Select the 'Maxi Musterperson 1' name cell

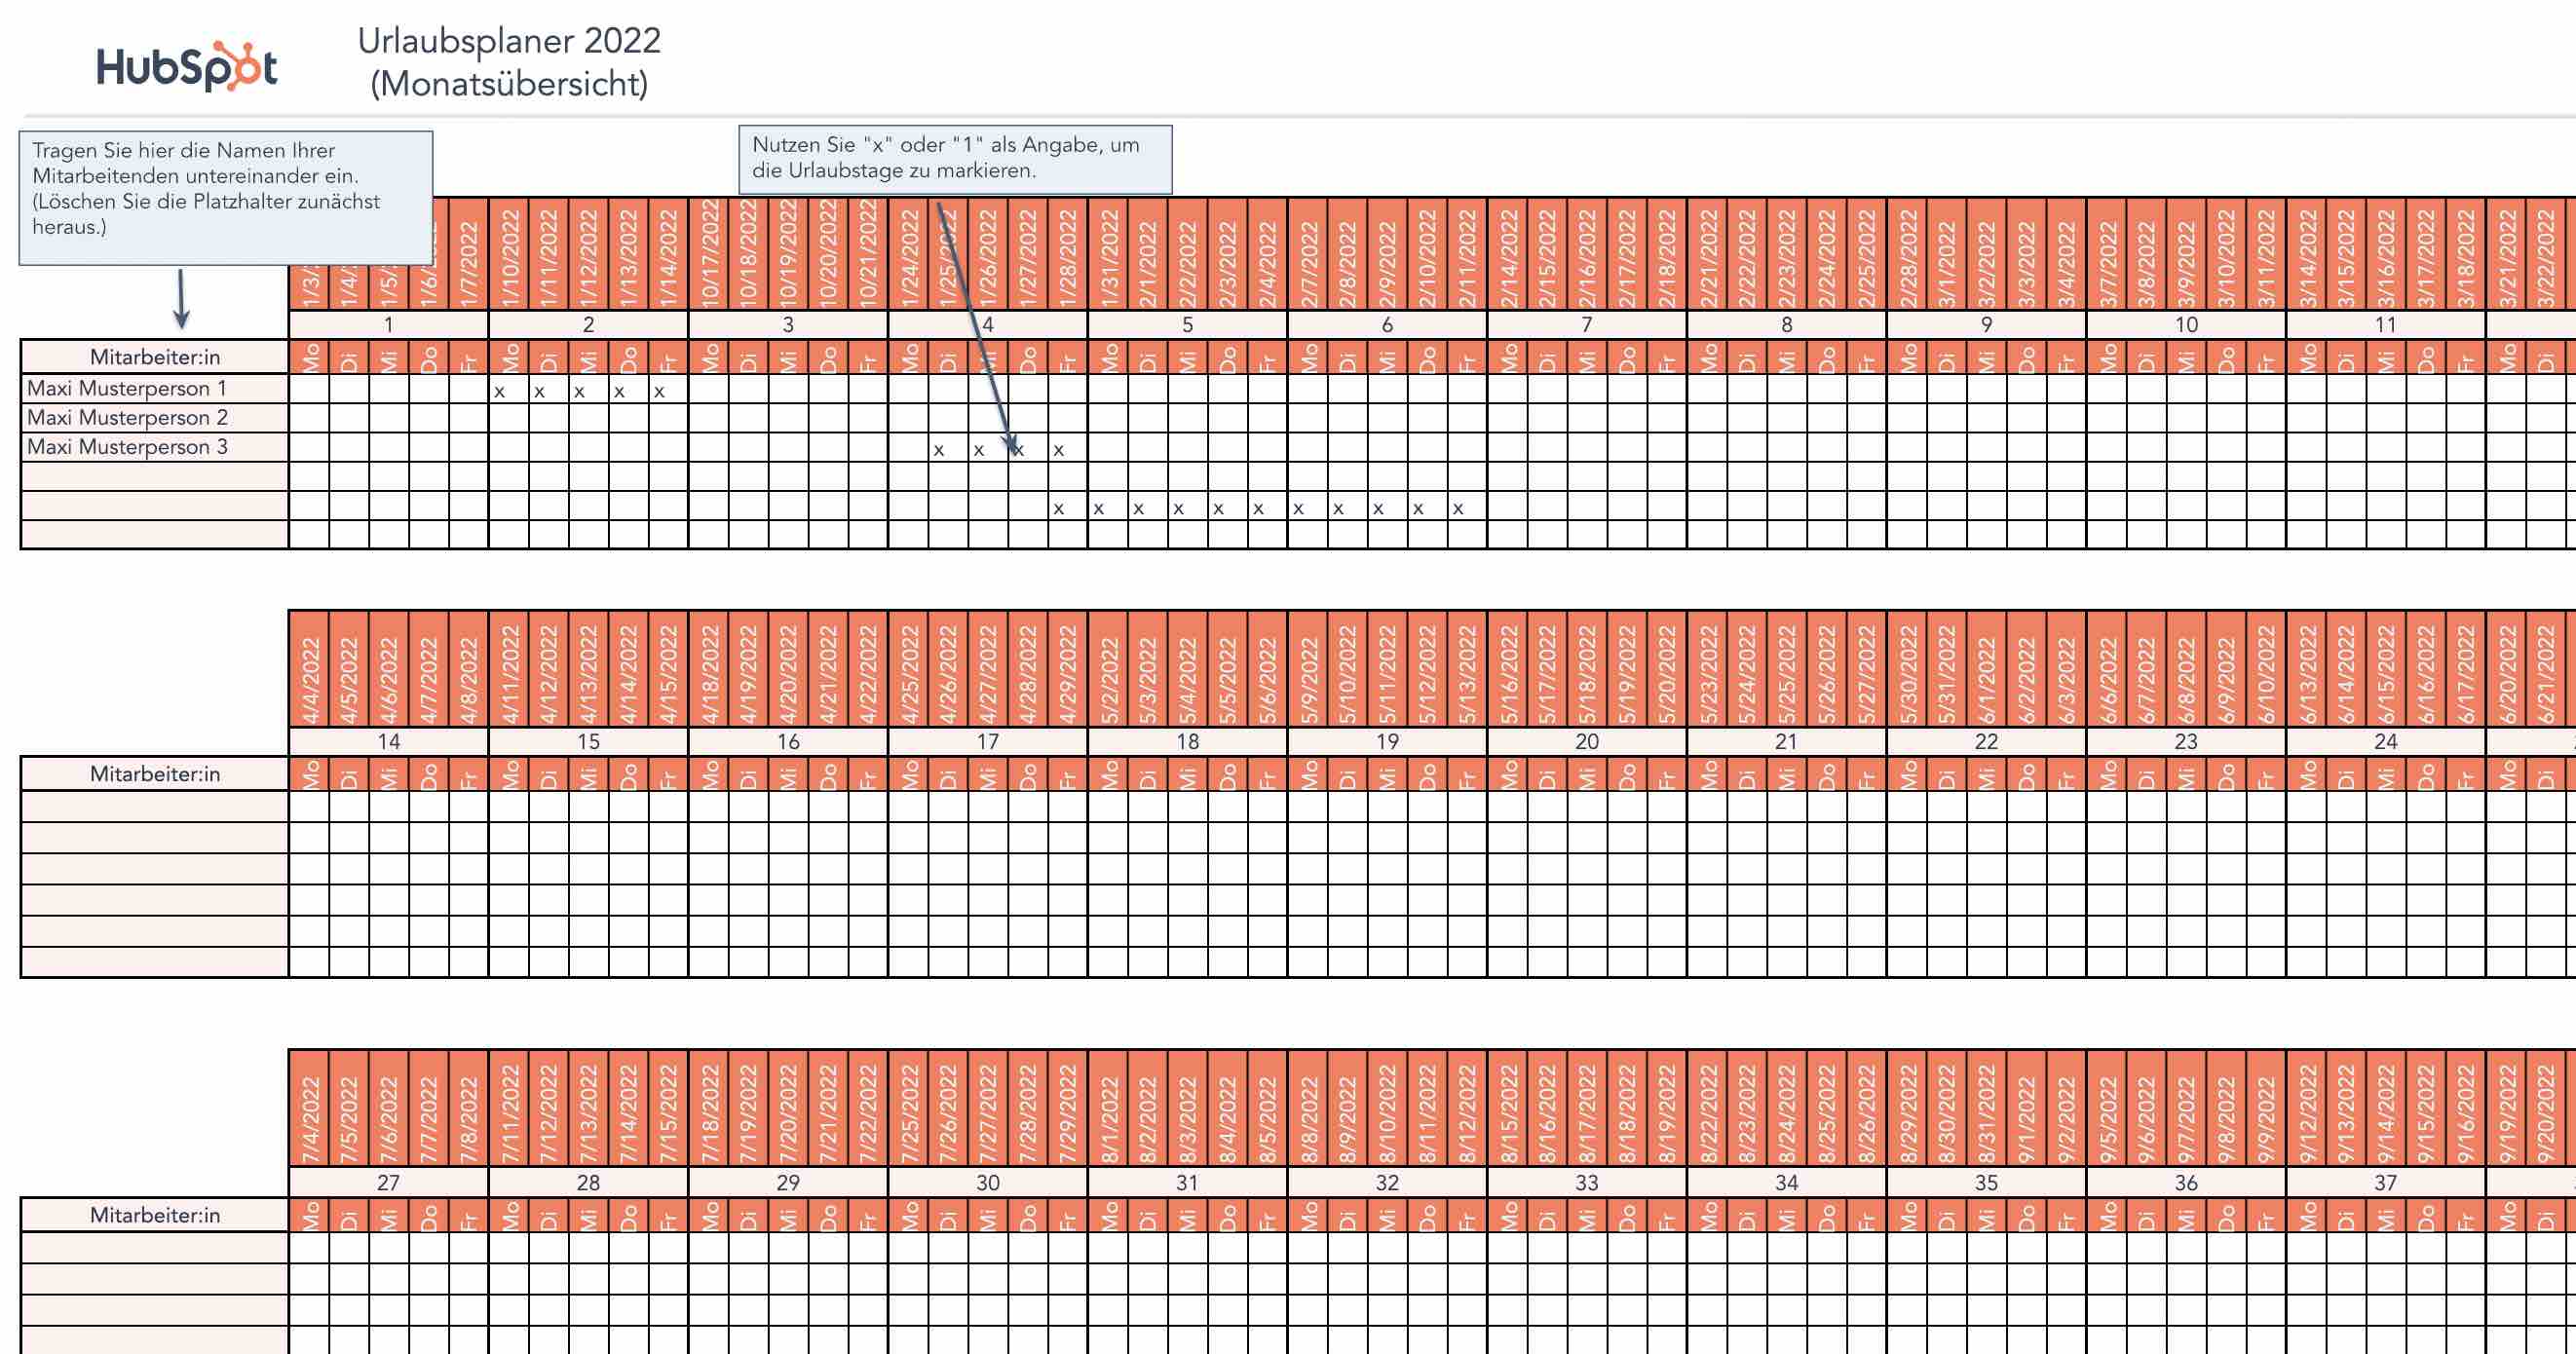pyautogui.click(x=155, y=388)
